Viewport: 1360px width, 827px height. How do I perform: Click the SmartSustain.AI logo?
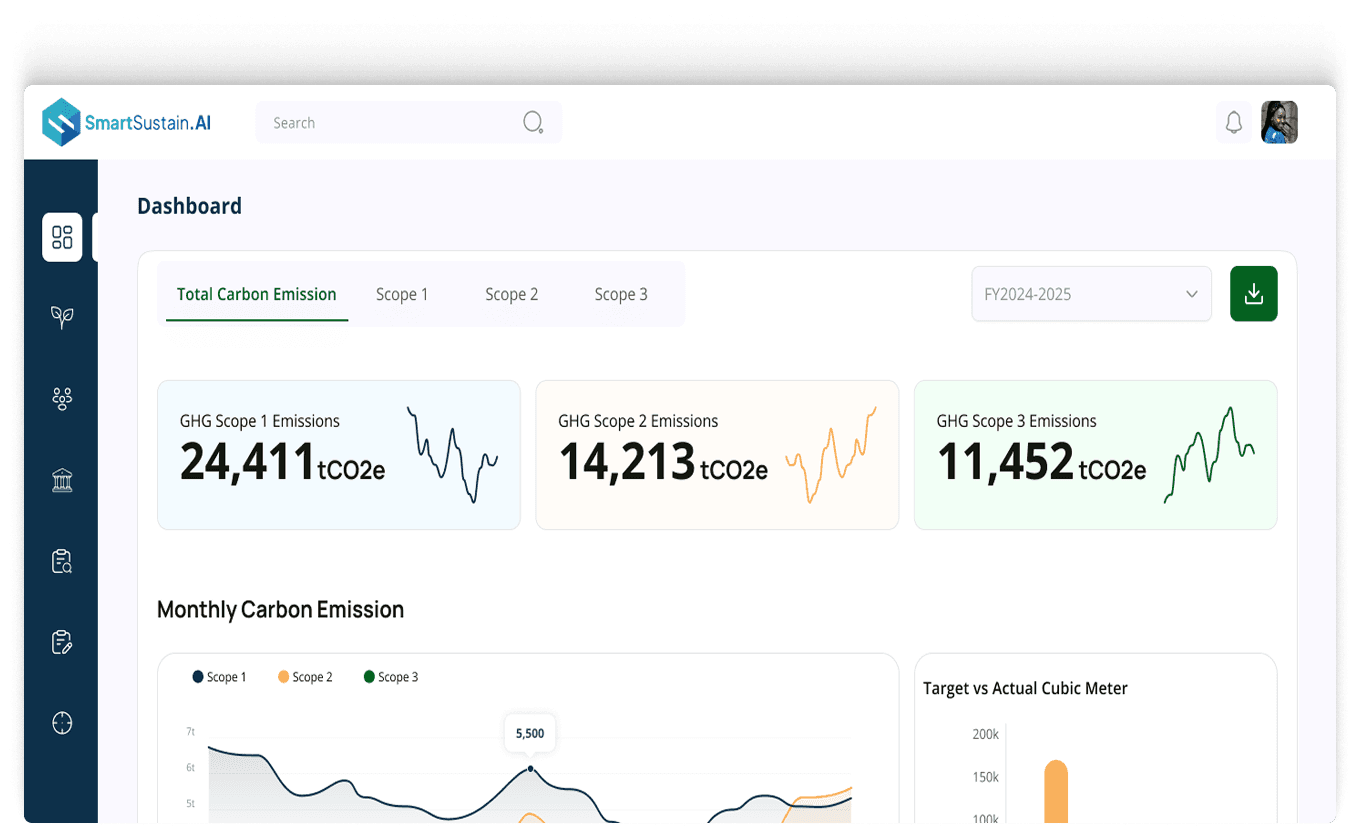[x=127, y=122]
